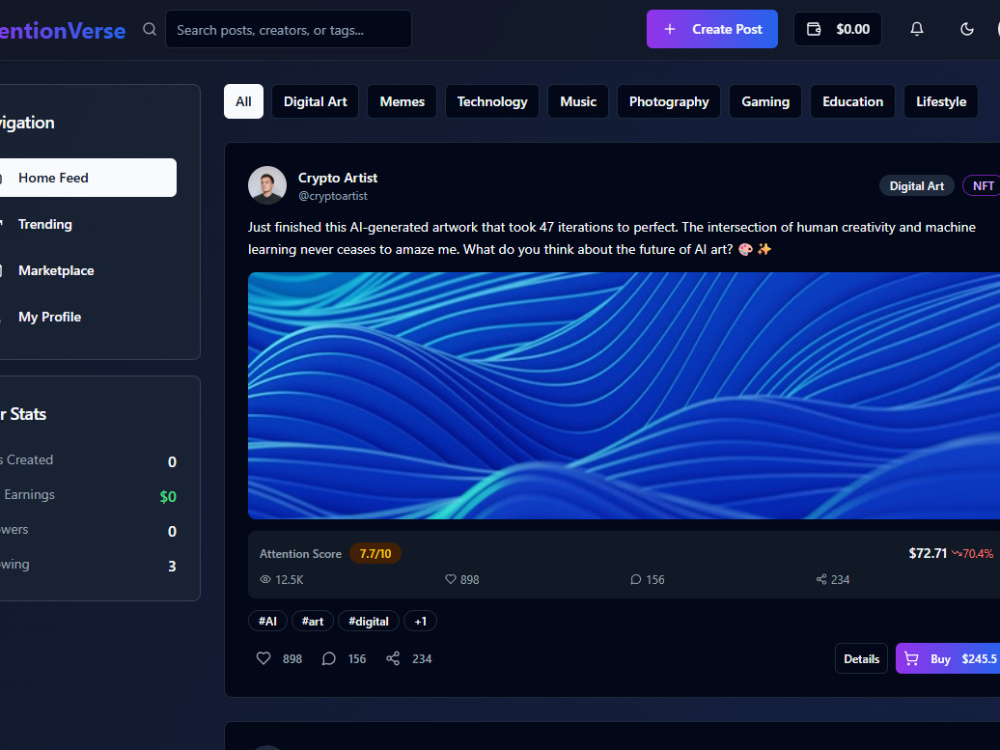Switch to Gaming category

coord(765,101)
